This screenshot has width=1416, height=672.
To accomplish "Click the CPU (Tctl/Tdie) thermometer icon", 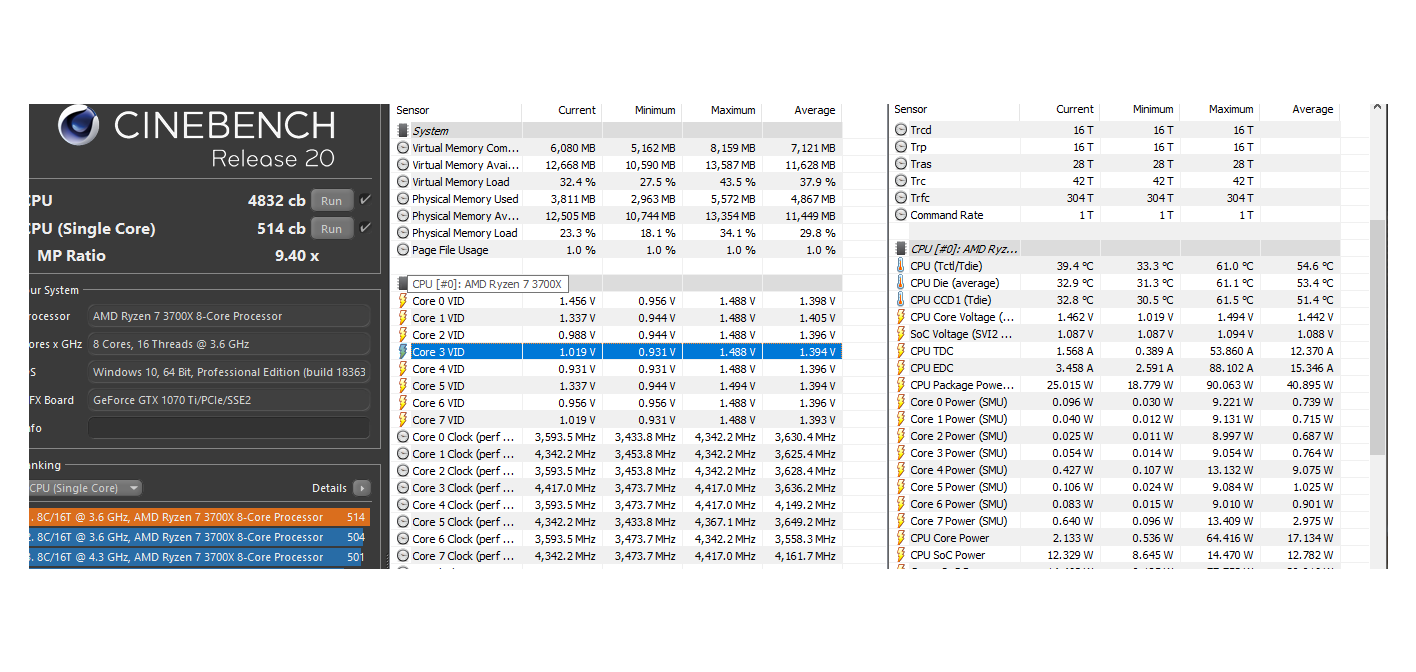I will 901,266.
